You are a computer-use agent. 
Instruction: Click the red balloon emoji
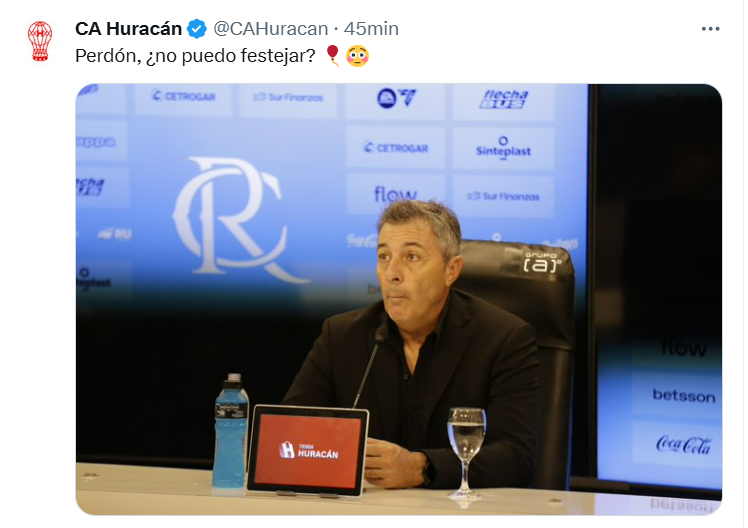pos(333,56)
